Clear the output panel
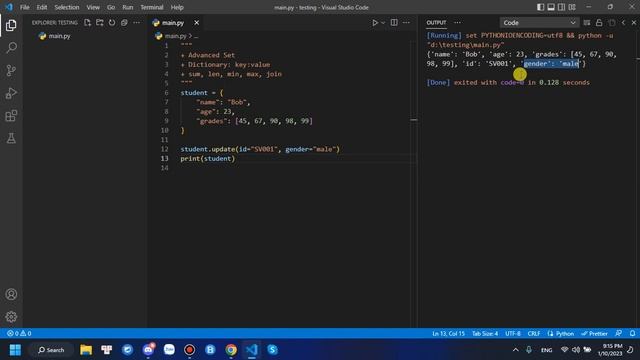 coord(587,23)
